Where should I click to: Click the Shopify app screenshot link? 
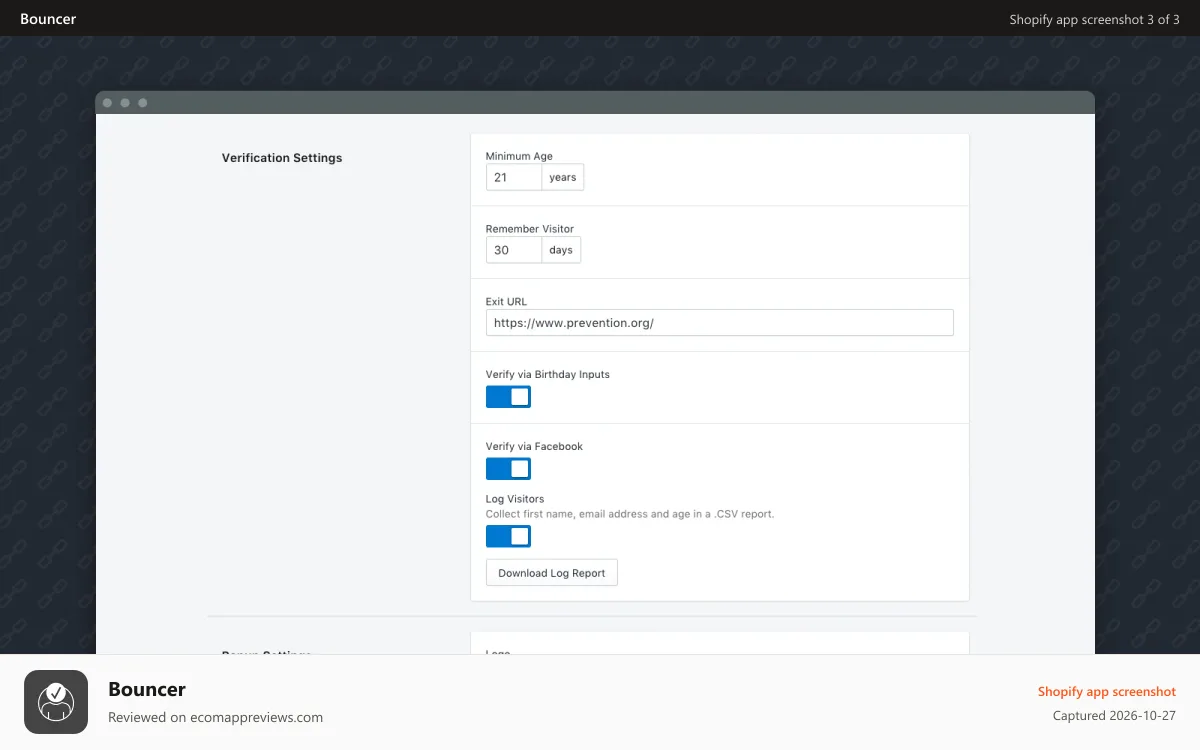pos(1107,691)
